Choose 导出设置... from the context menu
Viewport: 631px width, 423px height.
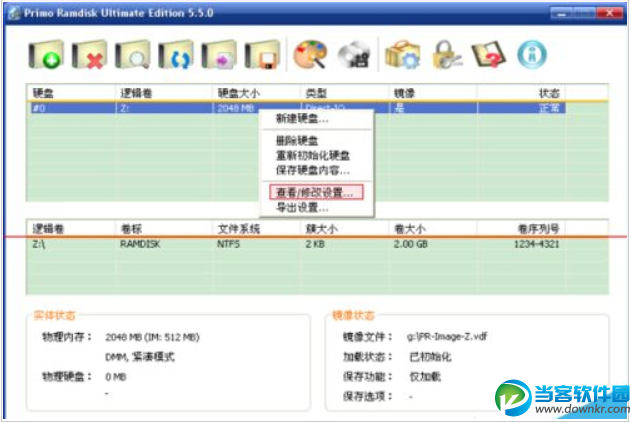302,208
